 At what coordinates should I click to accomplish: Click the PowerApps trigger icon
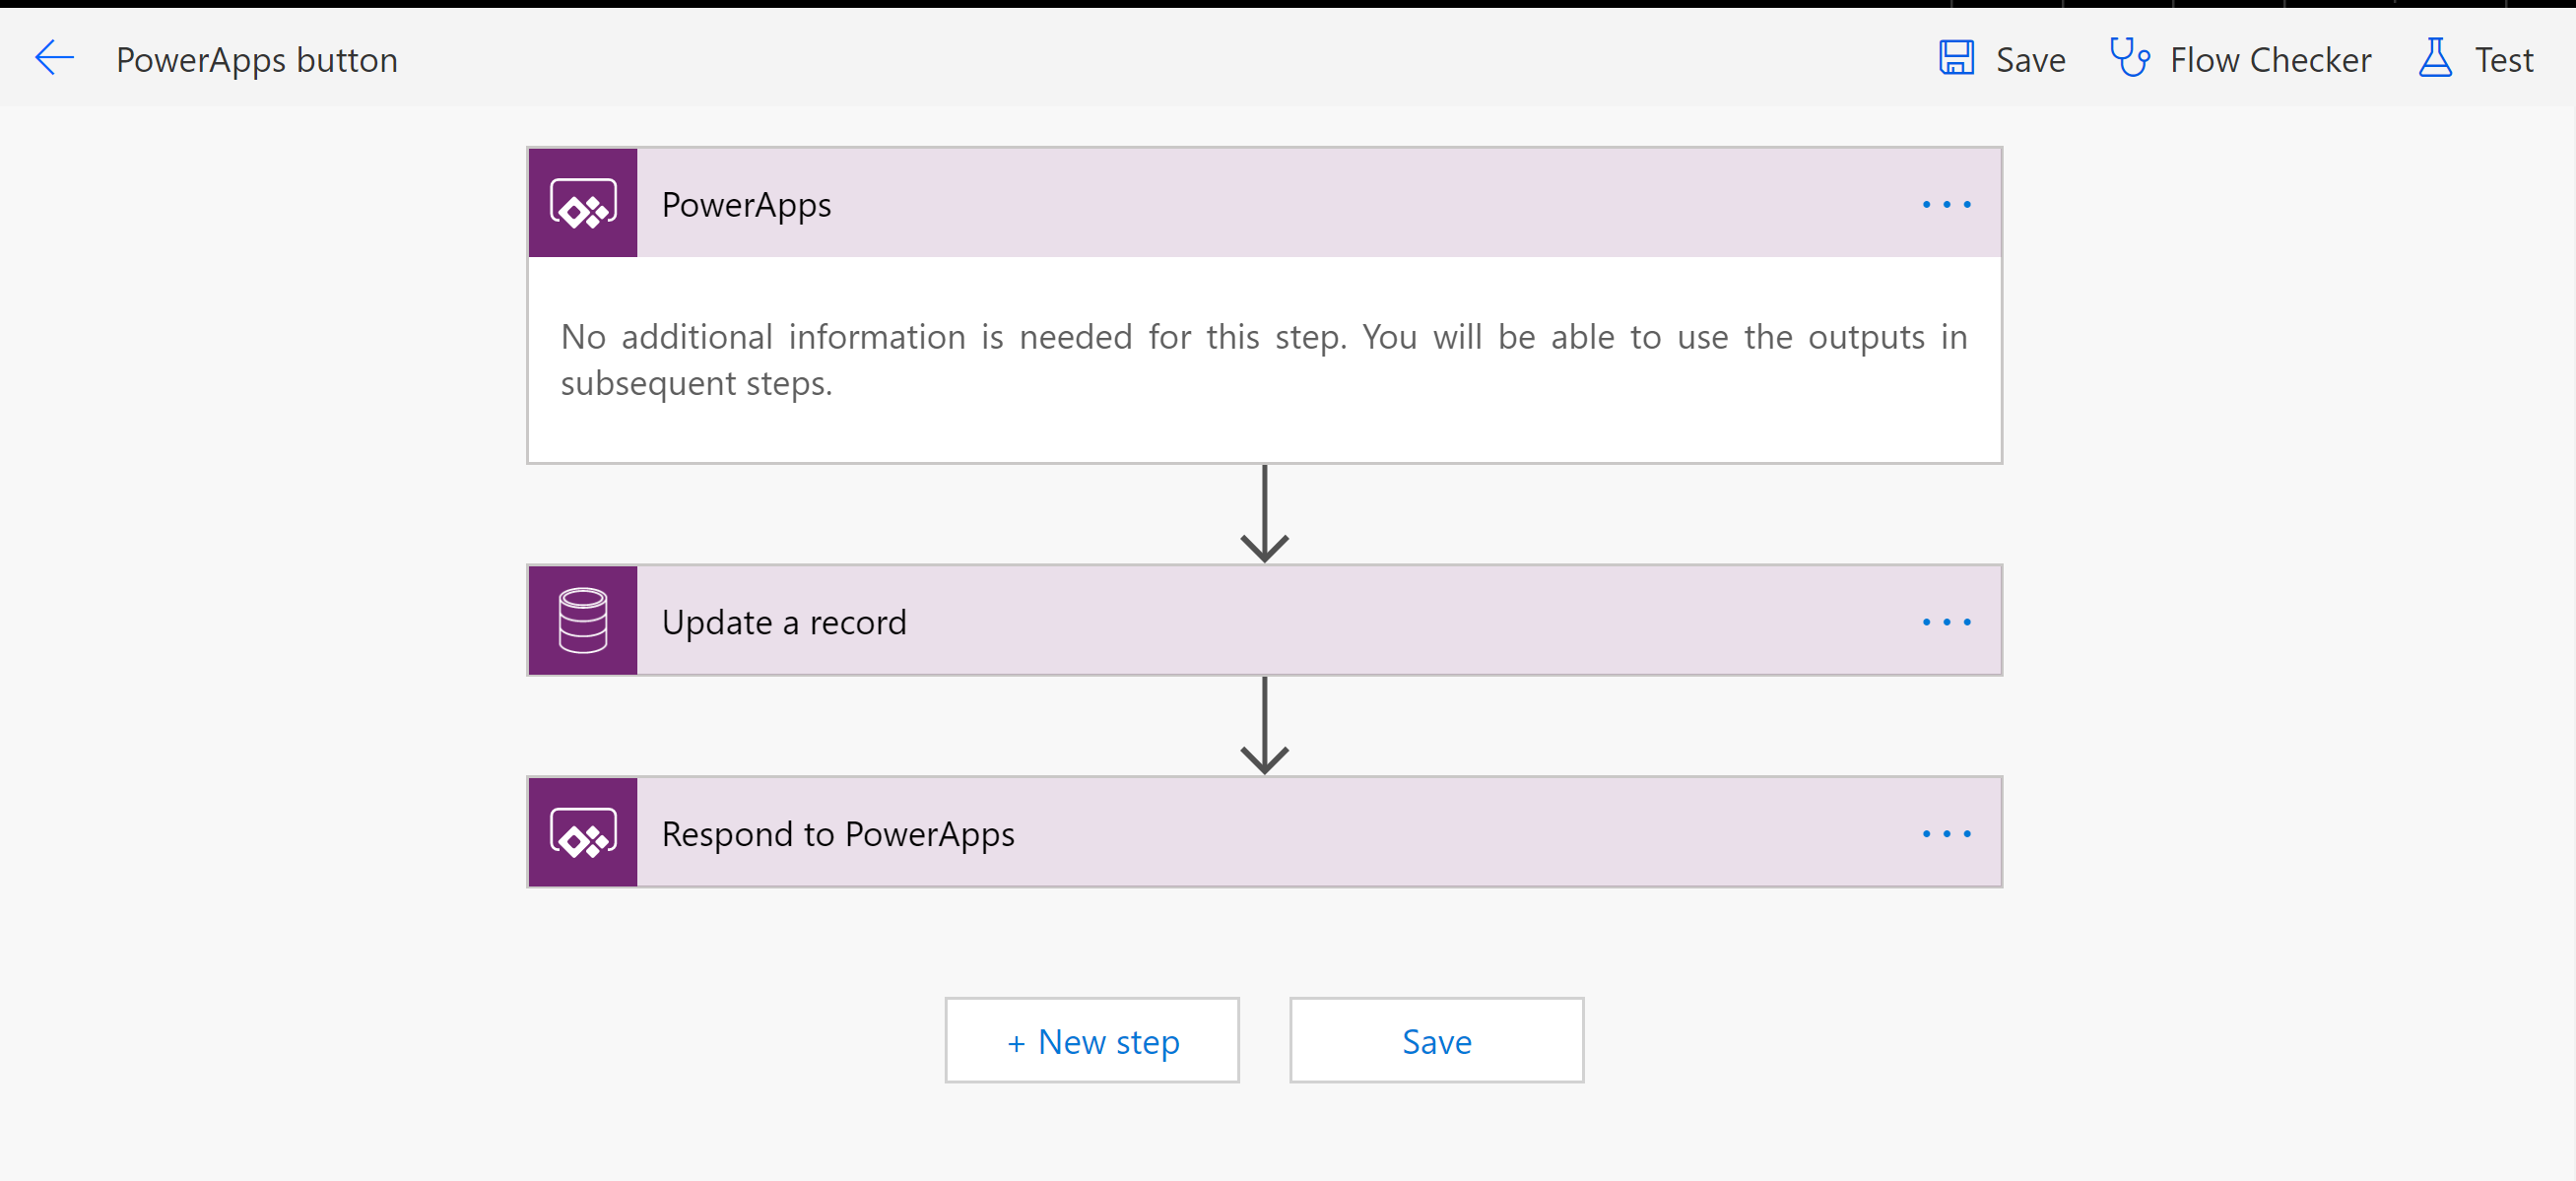pyautogui.click(x=583, y=204)
